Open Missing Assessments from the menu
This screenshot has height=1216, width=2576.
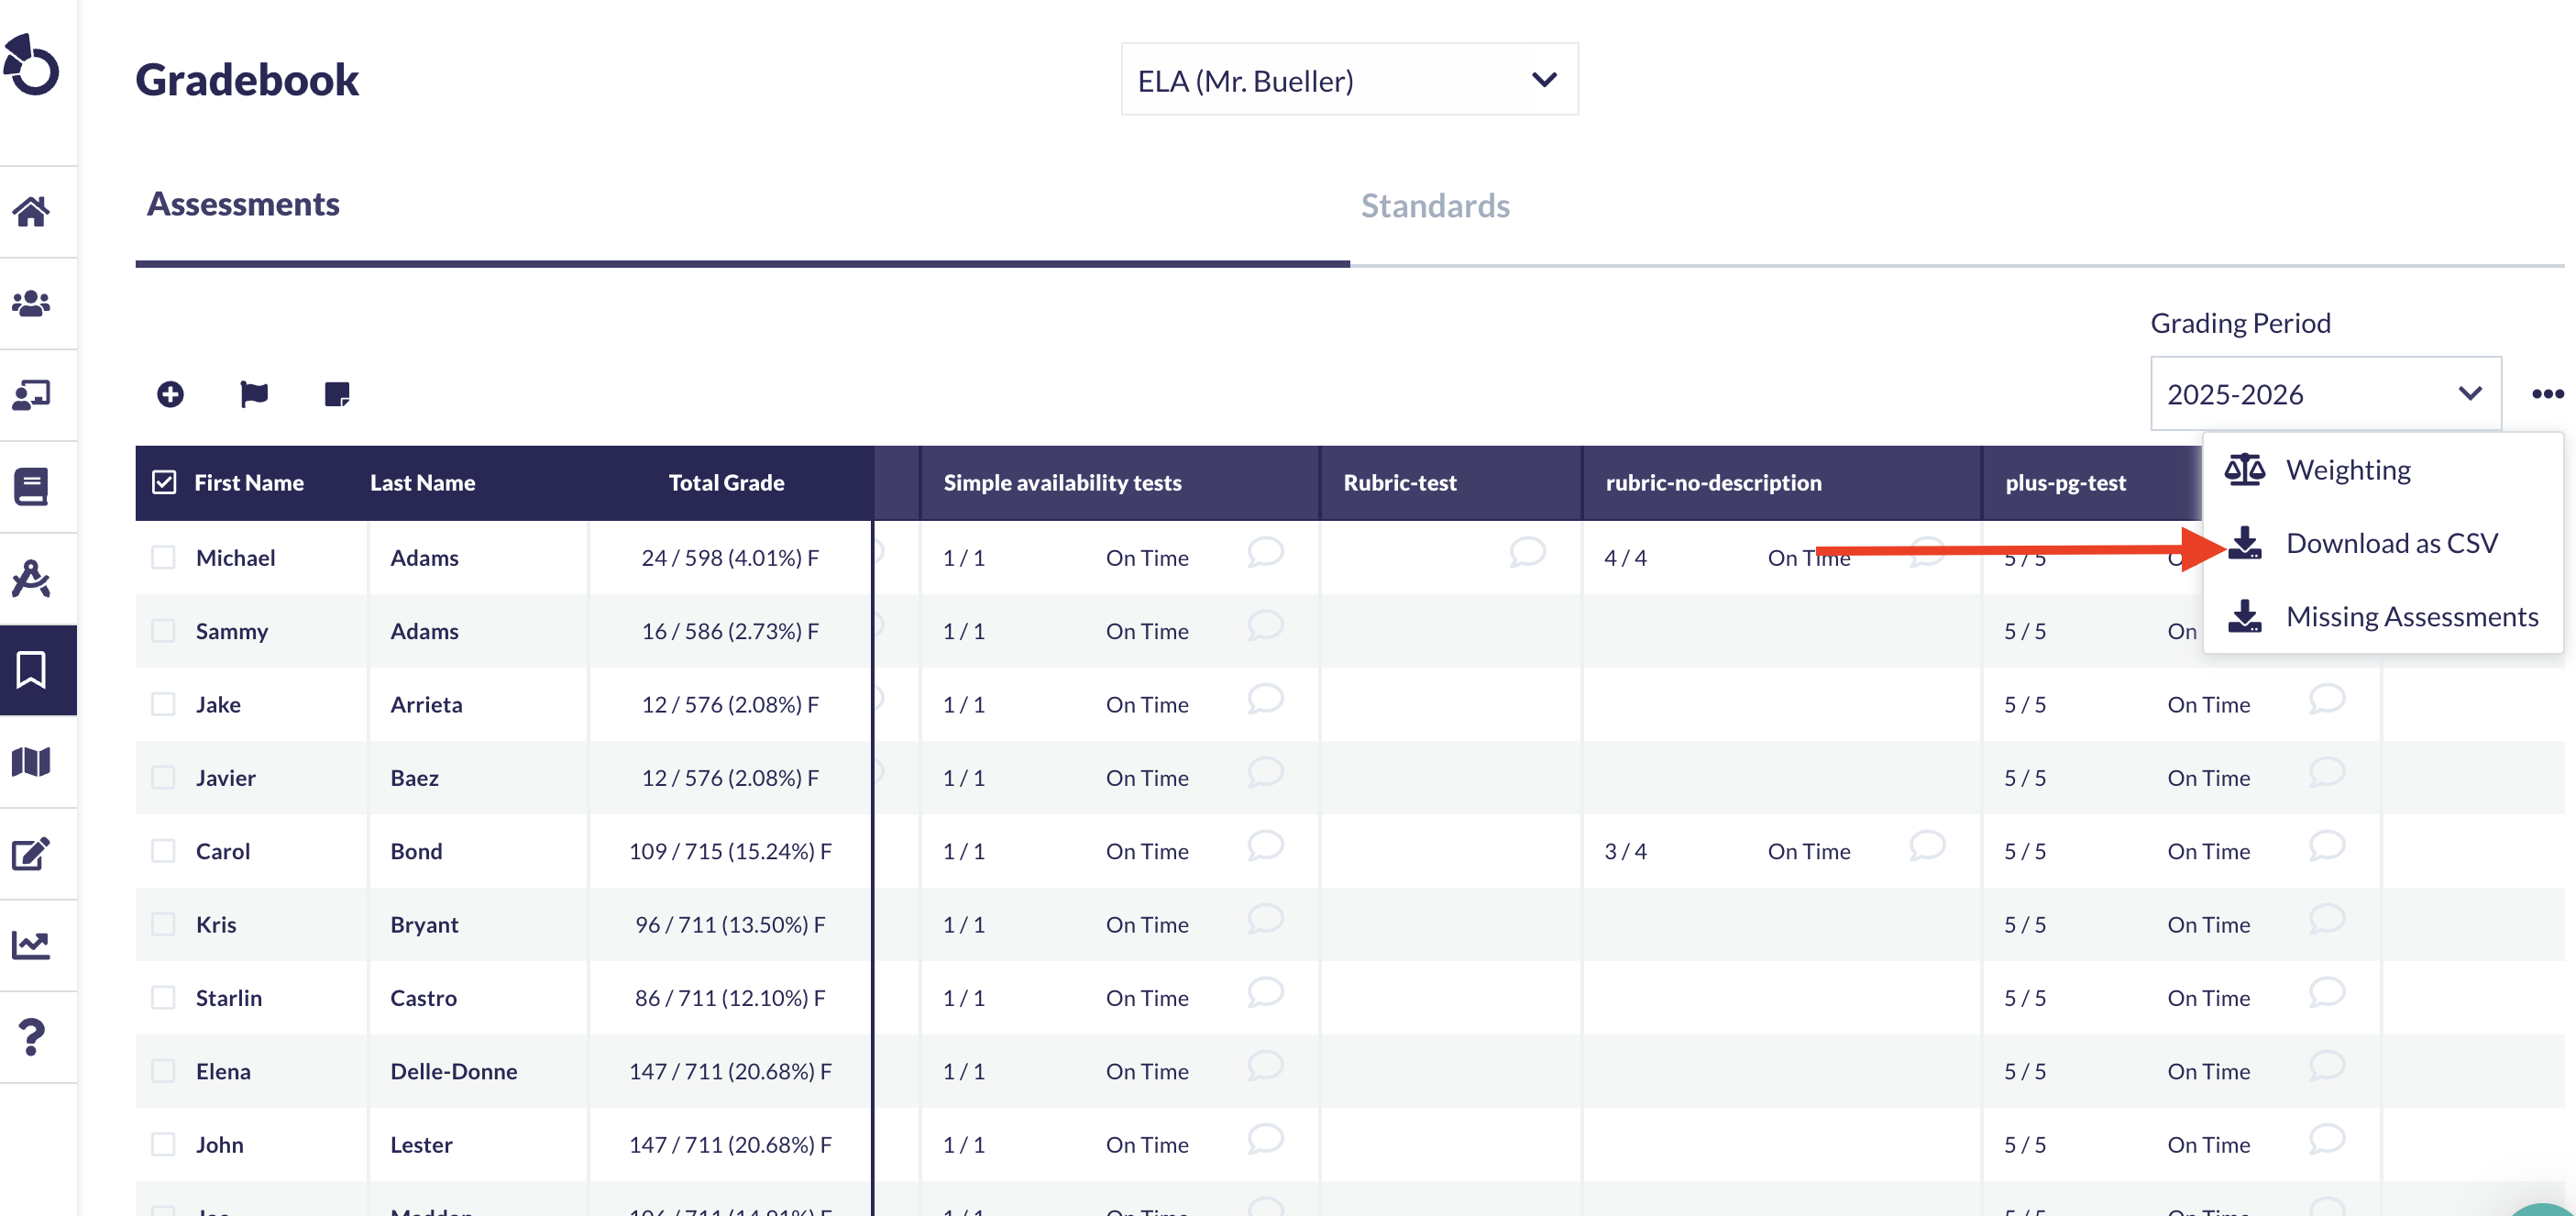2412,616
